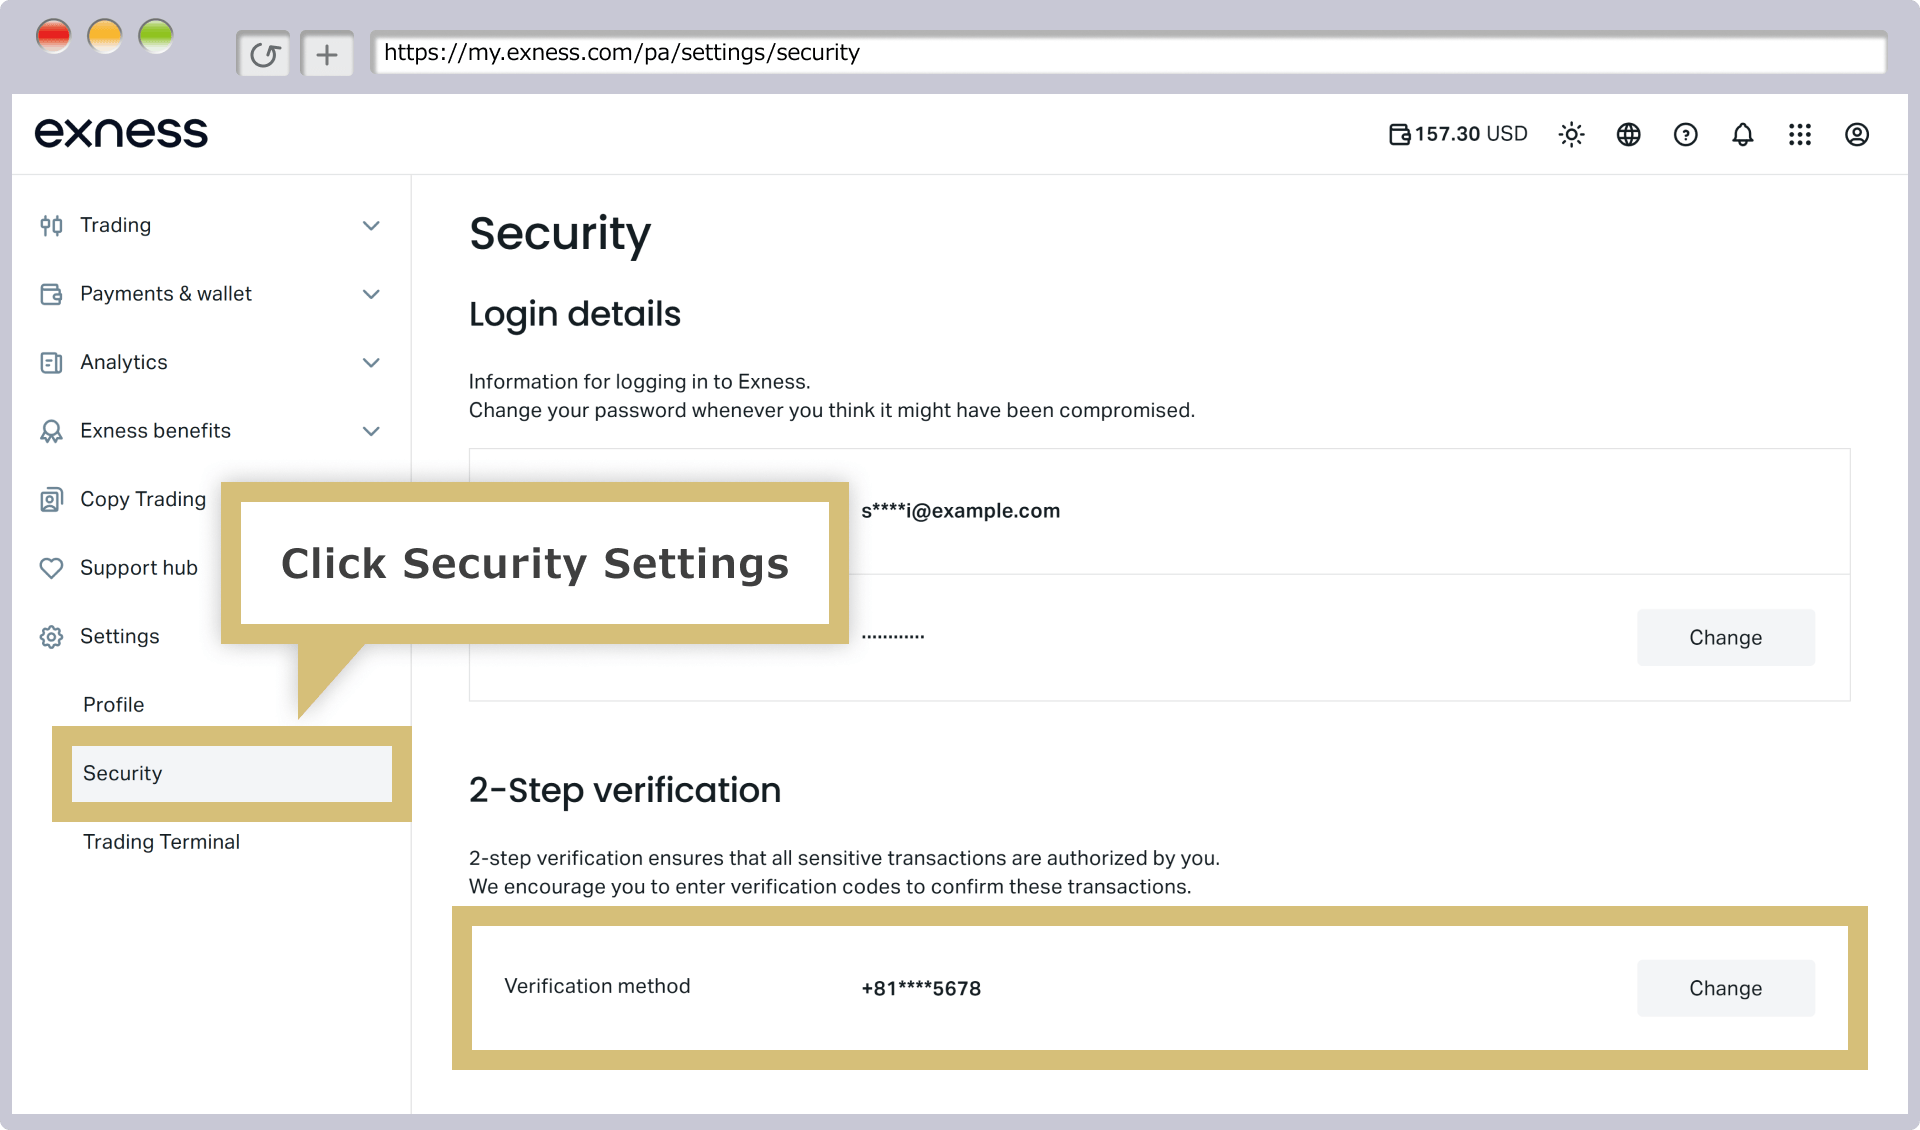Screen dimensions: 1920x1130
Task: Select Profile under Settings
Action: tap(113, 705)
